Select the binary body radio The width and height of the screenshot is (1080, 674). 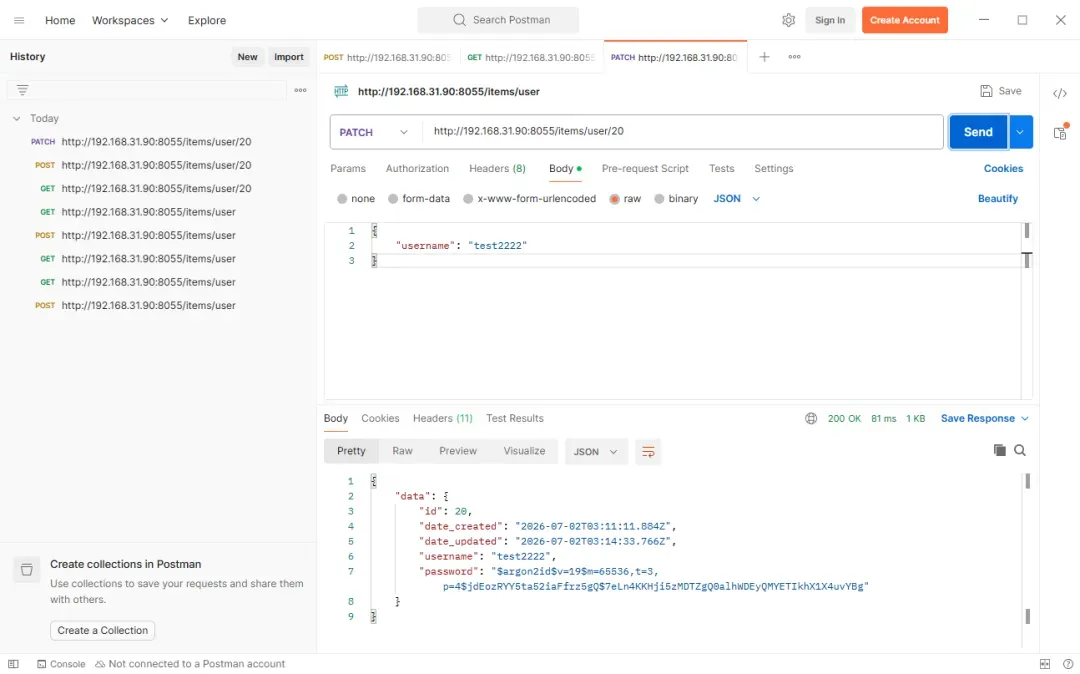pyautogui.click(x=676, y=199)
